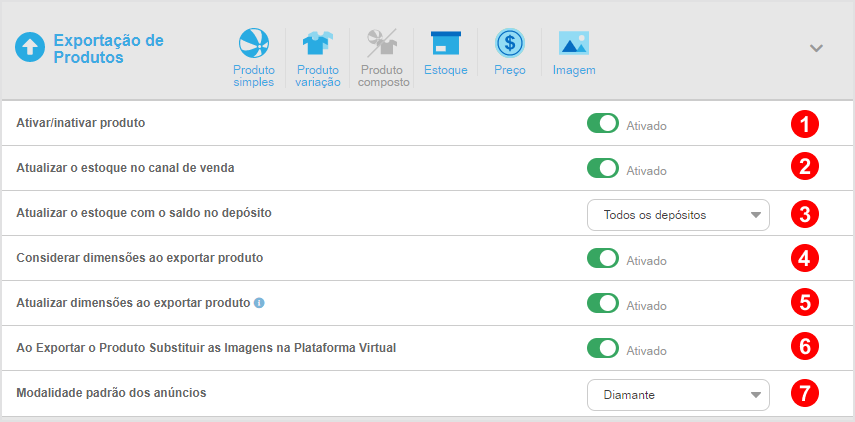This screenshot has height=422, width=855.
Task: Select the Produto variação shirt icon
Action: pyautogui.click(x=318, y=43)
